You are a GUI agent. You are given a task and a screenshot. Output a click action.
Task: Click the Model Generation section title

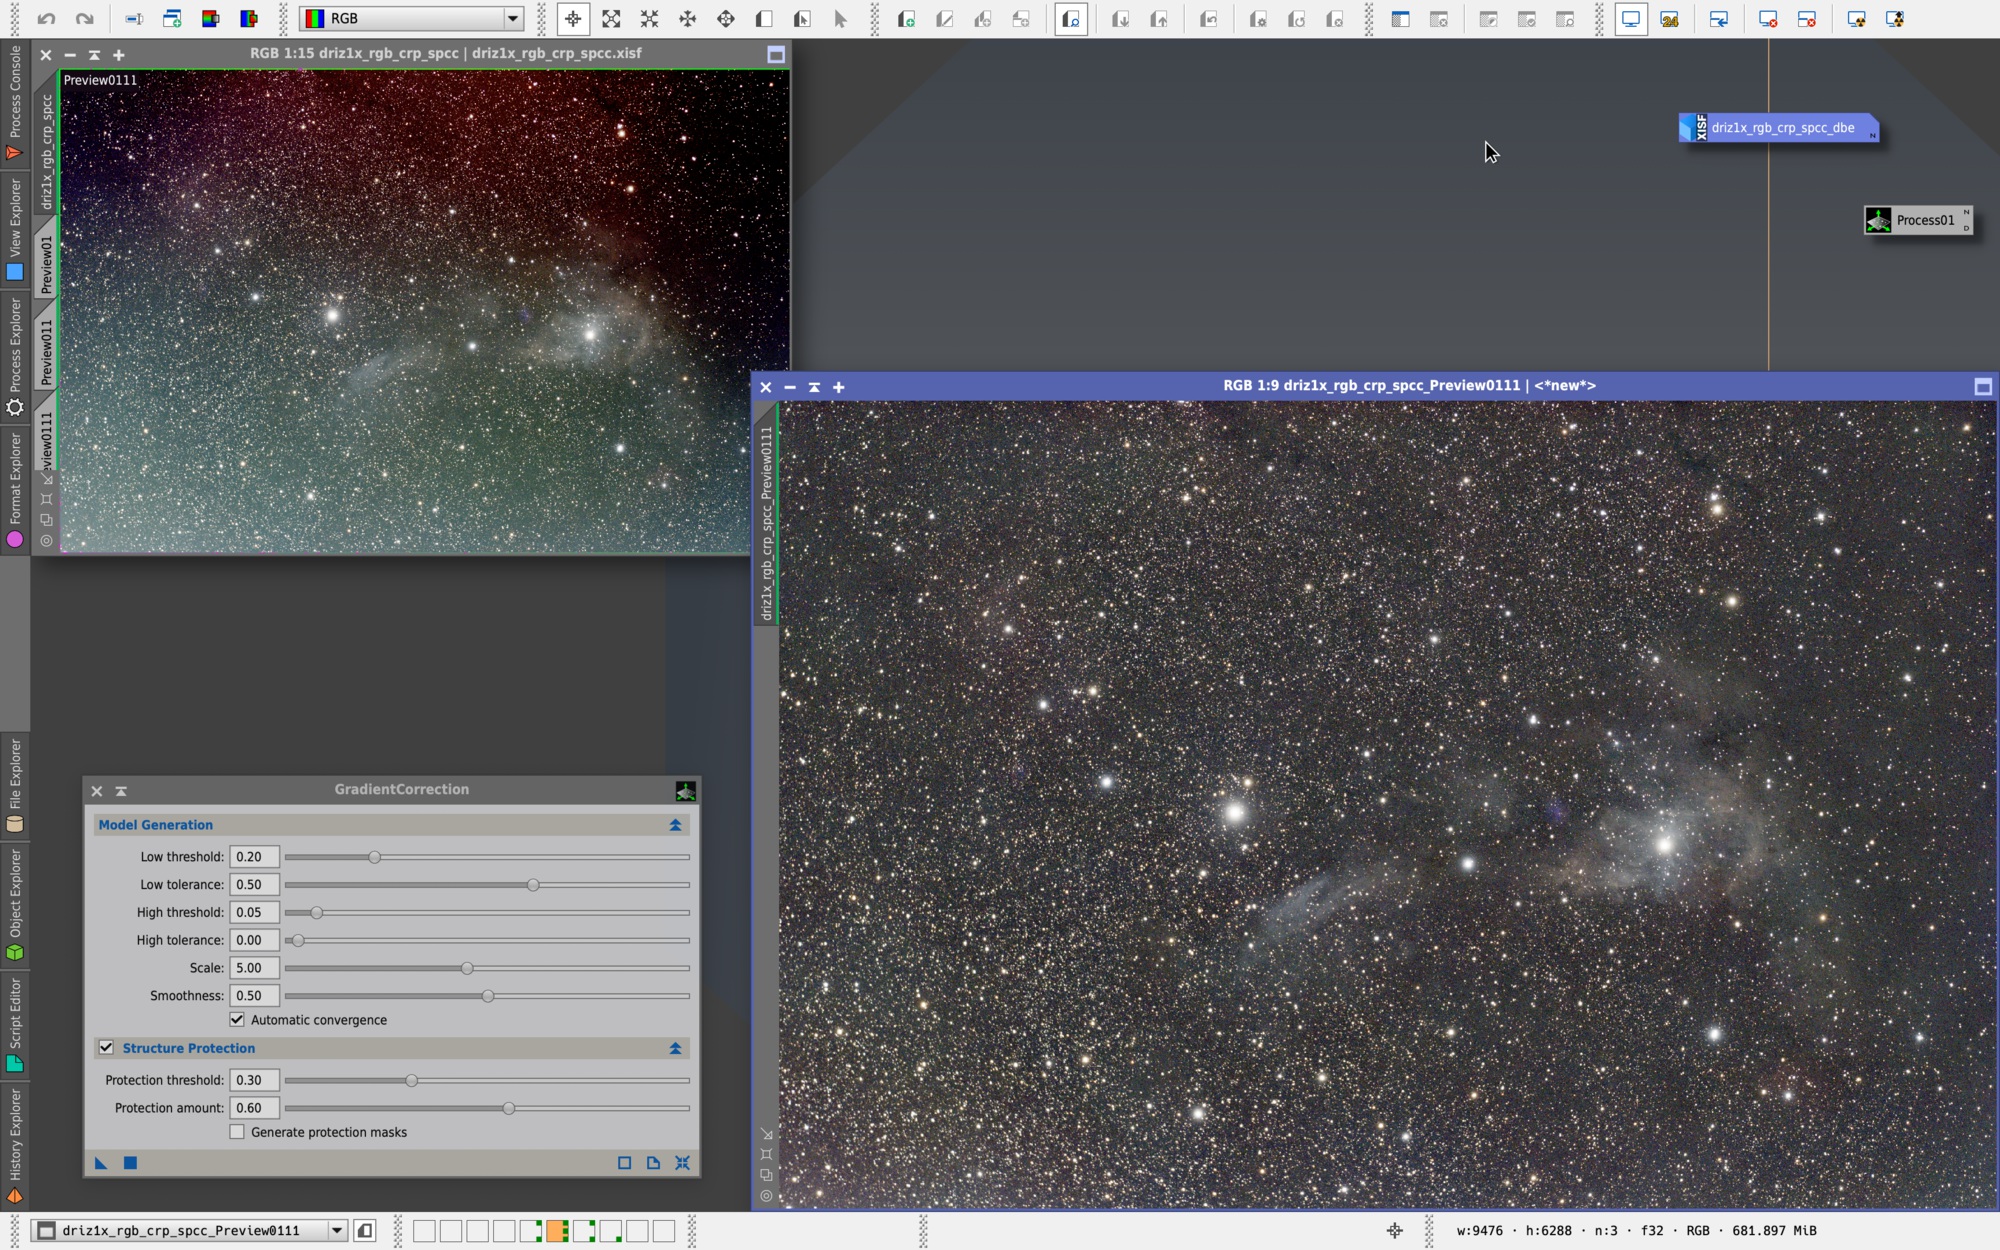(156, 825)
